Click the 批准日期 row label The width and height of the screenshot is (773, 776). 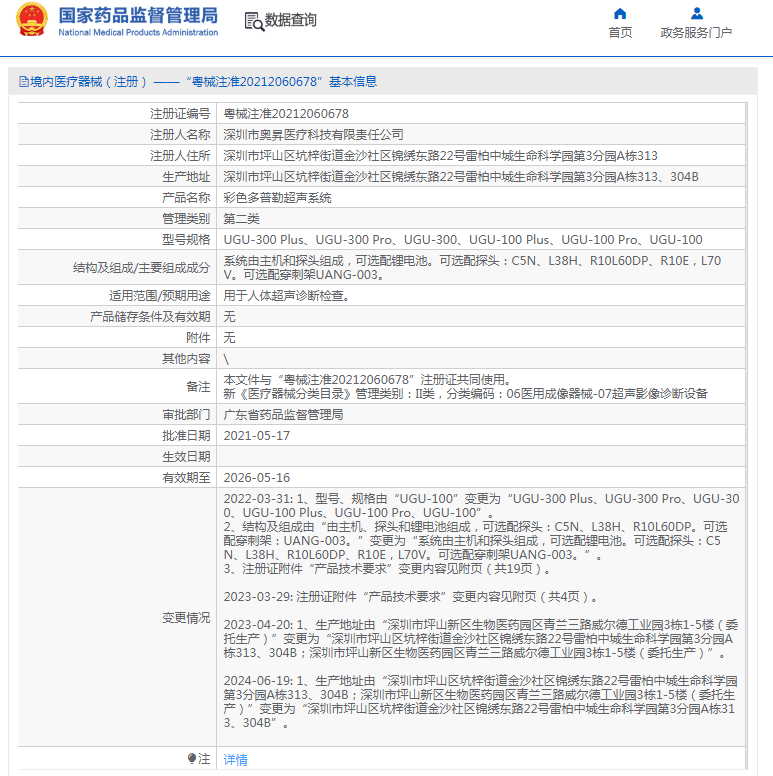point(186,436)
